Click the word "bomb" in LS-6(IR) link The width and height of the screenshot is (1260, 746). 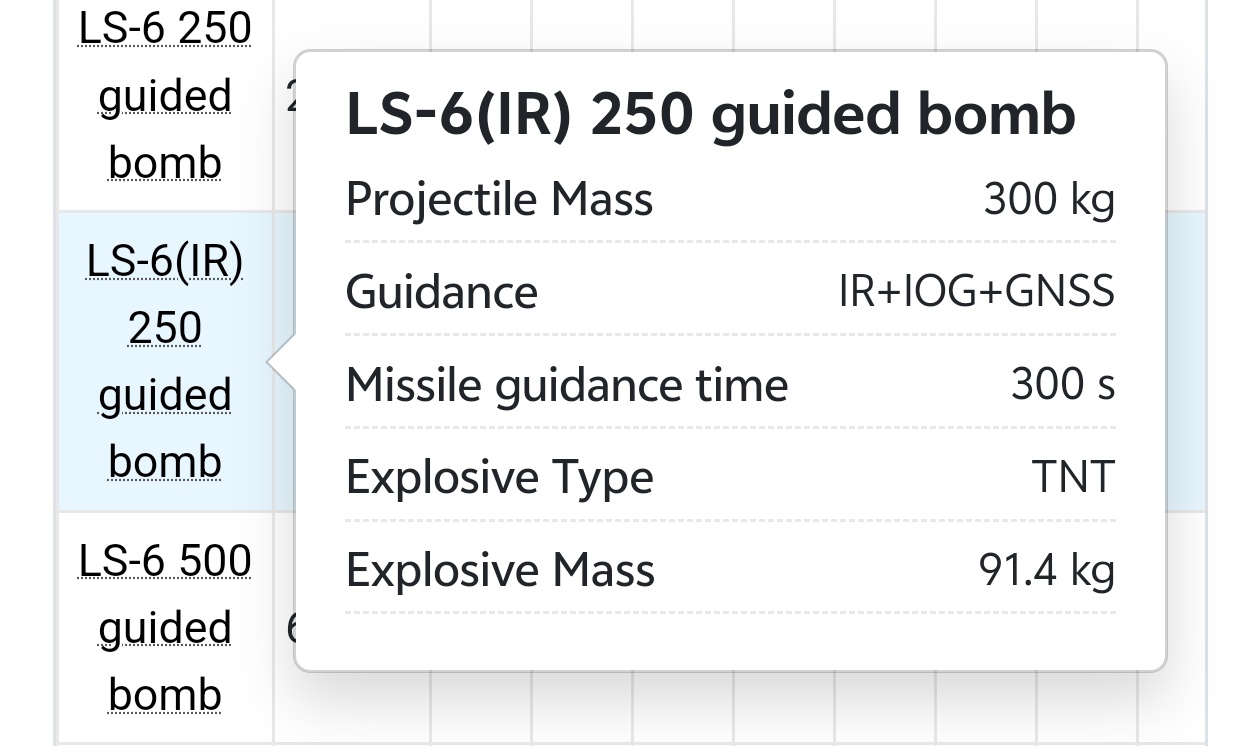[165, 462]
